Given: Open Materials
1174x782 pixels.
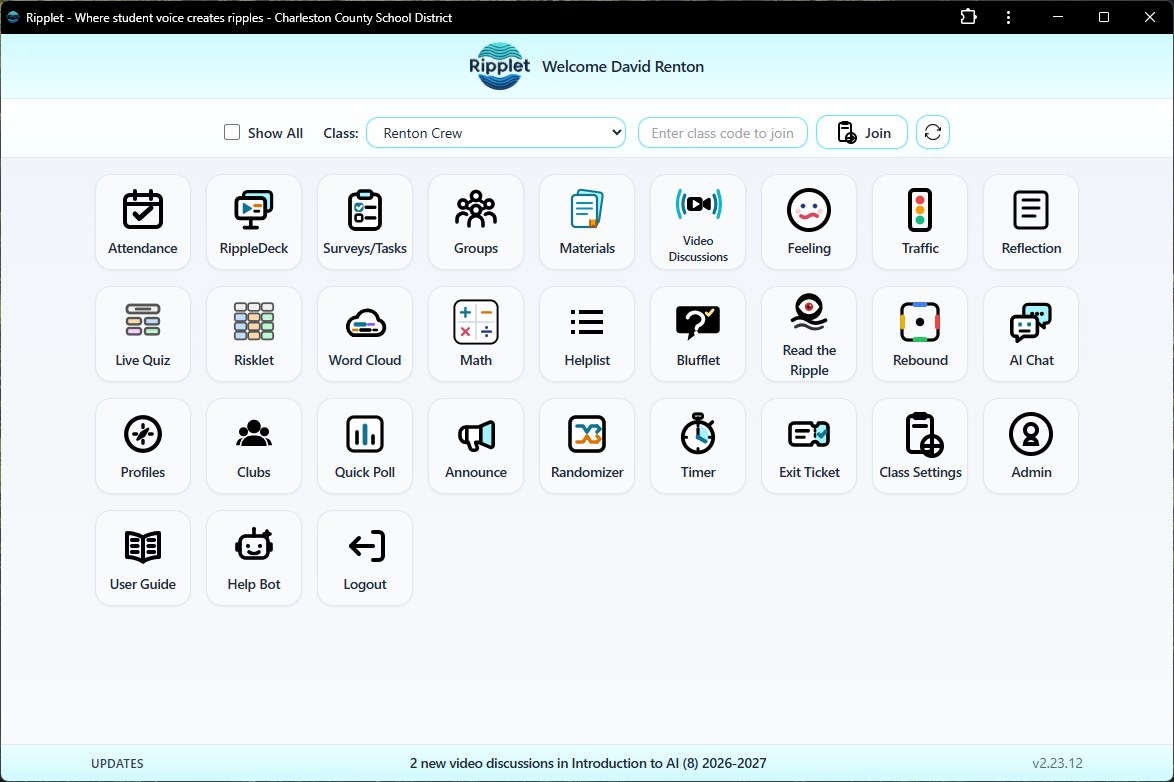Looking at the screenshot, I should pos(587,222).
